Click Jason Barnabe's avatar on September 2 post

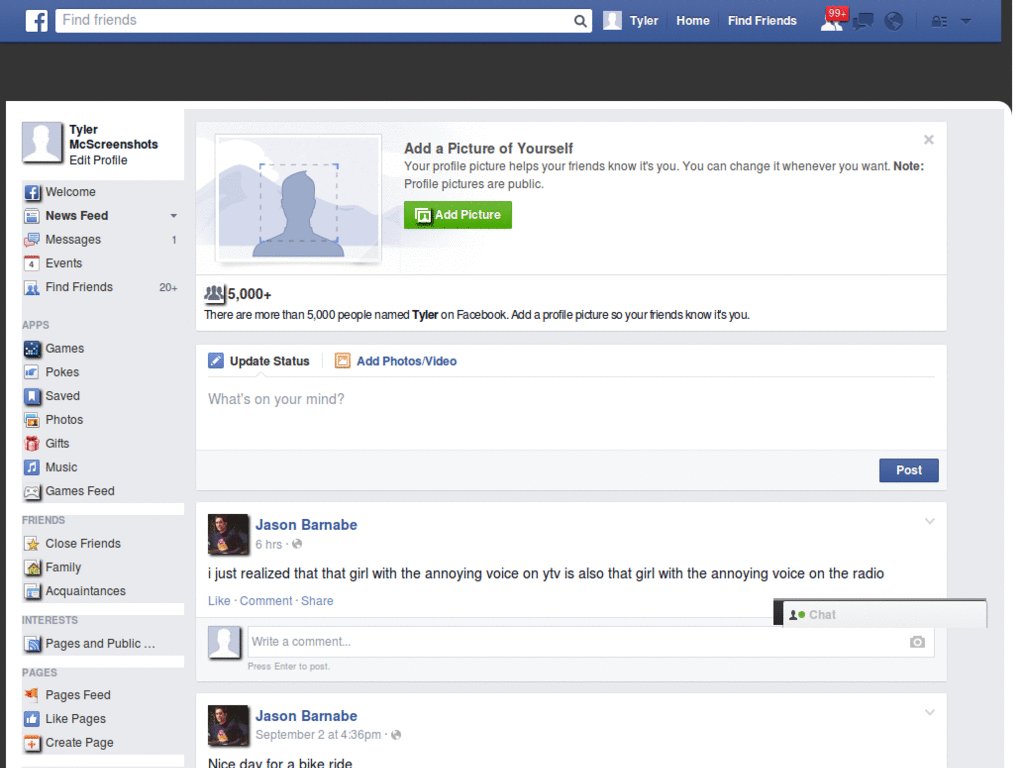click(228, 726)
